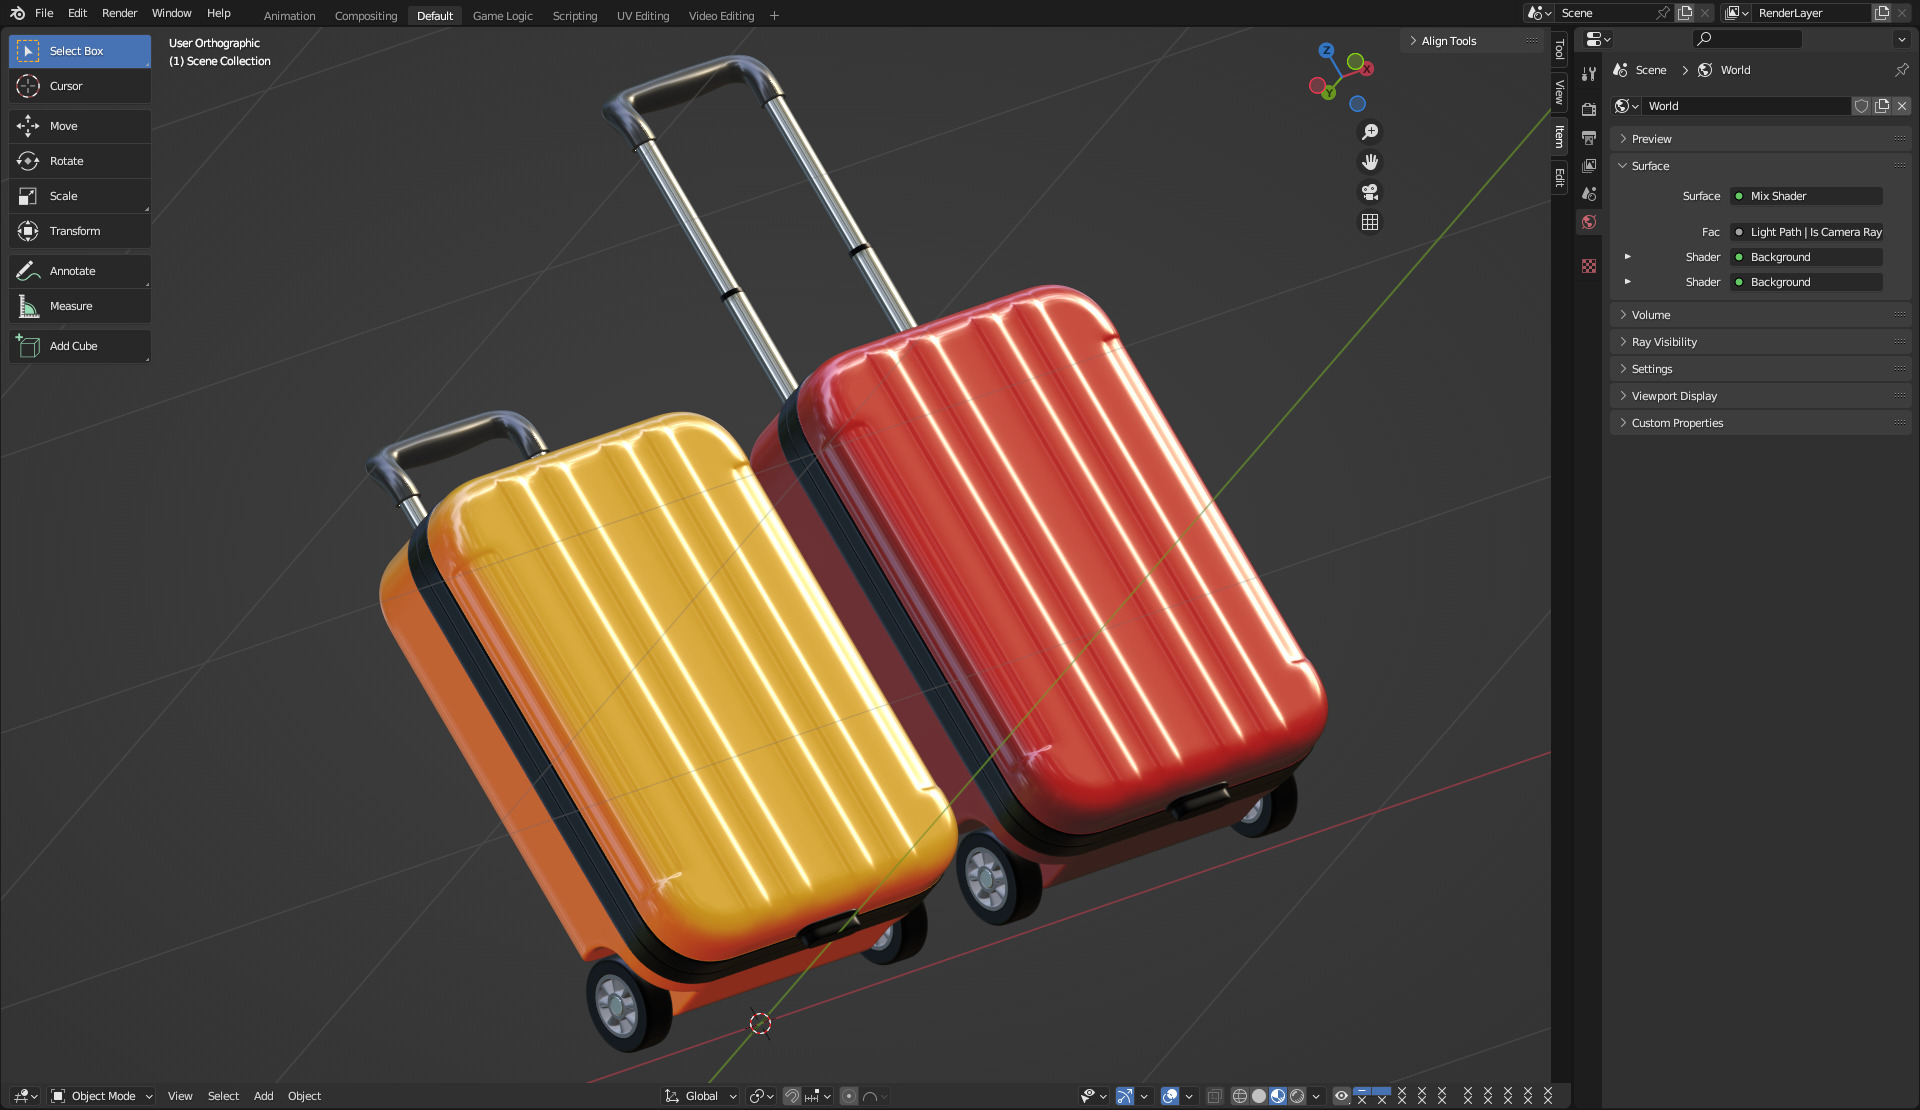1920x1110 pixels.
Task: Duplicate the World datablock with new icon
Action: [x=1882, y=106]
